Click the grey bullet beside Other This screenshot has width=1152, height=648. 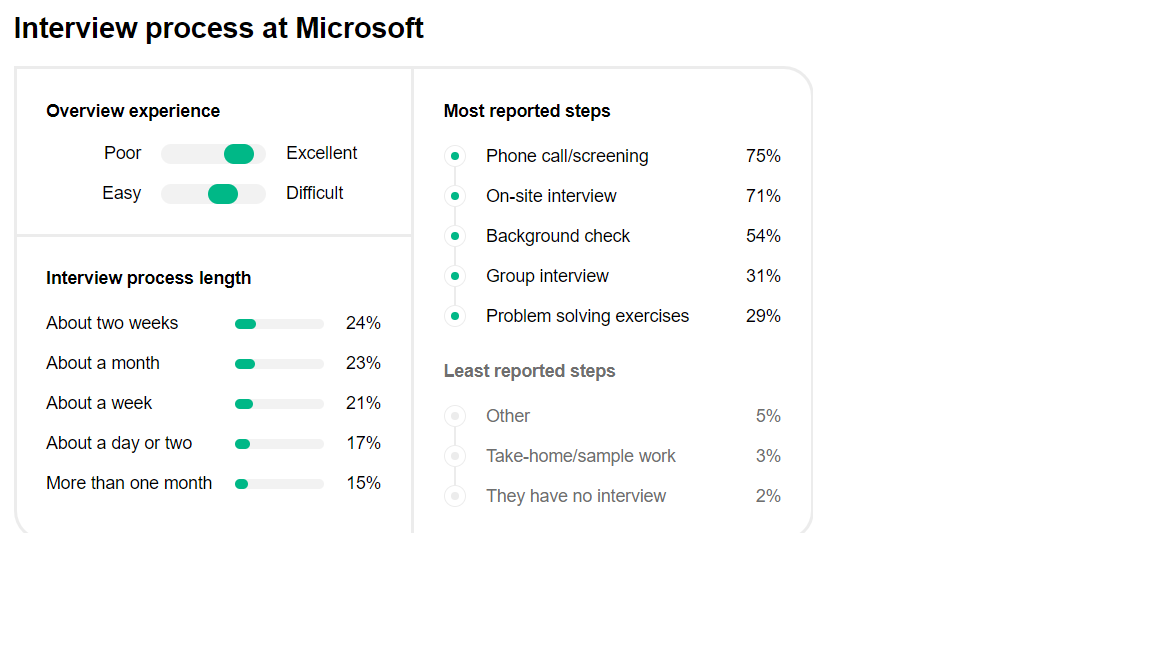click(455, 416)
